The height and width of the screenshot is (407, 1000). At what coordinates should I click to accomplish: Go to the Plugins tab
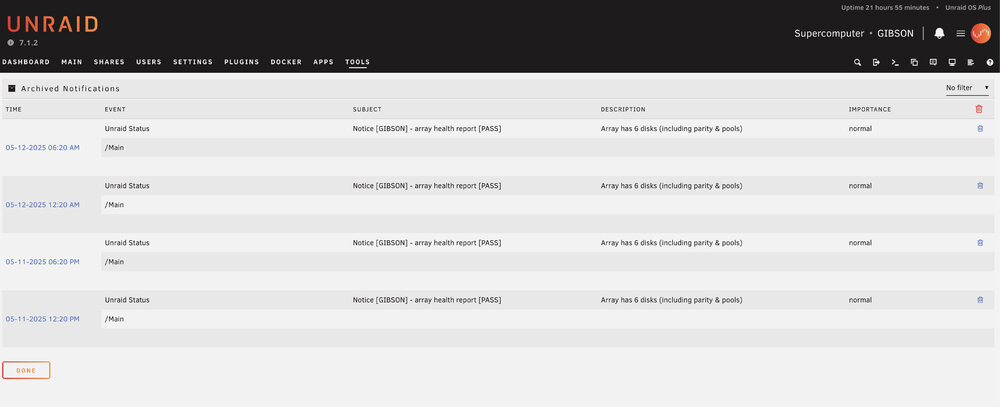242,62
